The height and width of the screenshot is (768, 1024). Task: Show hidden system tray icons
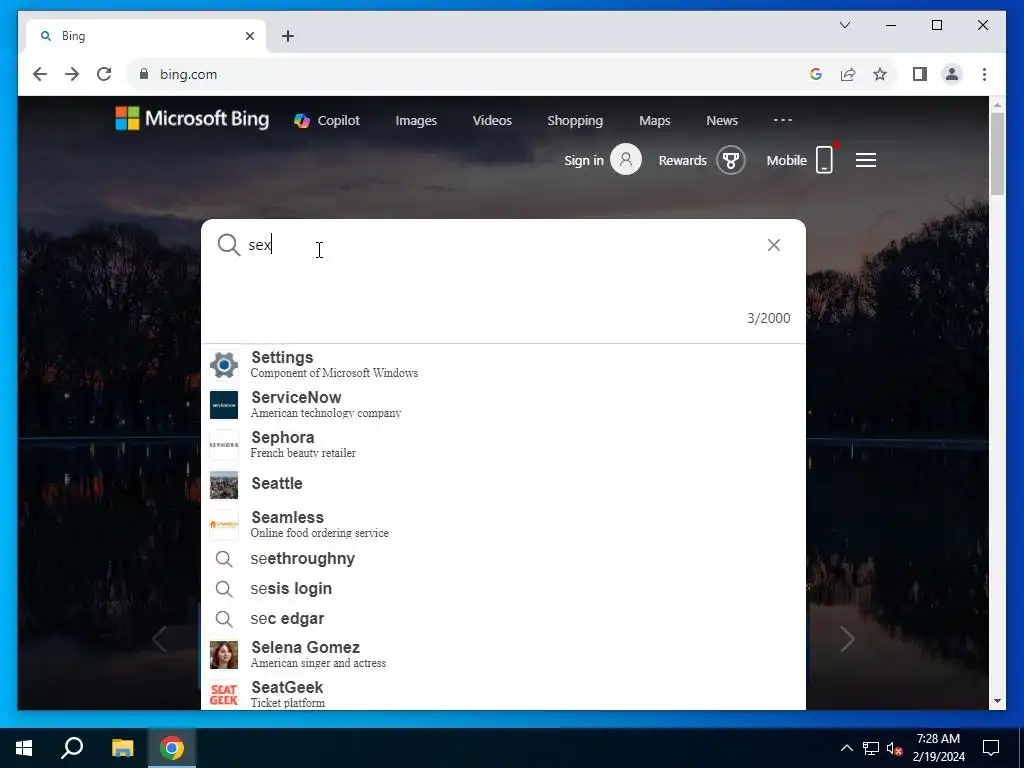click(x=846, y=748)
